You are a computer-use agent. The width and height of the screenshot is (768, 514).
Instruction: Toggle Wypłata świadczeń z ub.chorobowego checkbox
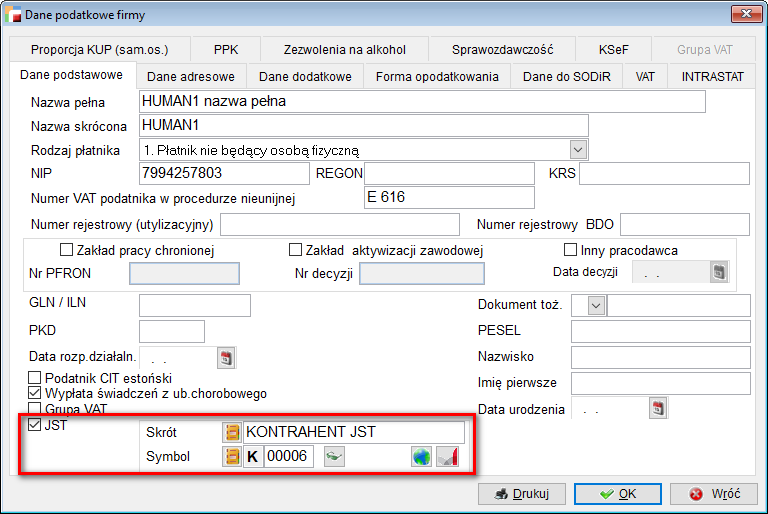click(x=35, y=394)
